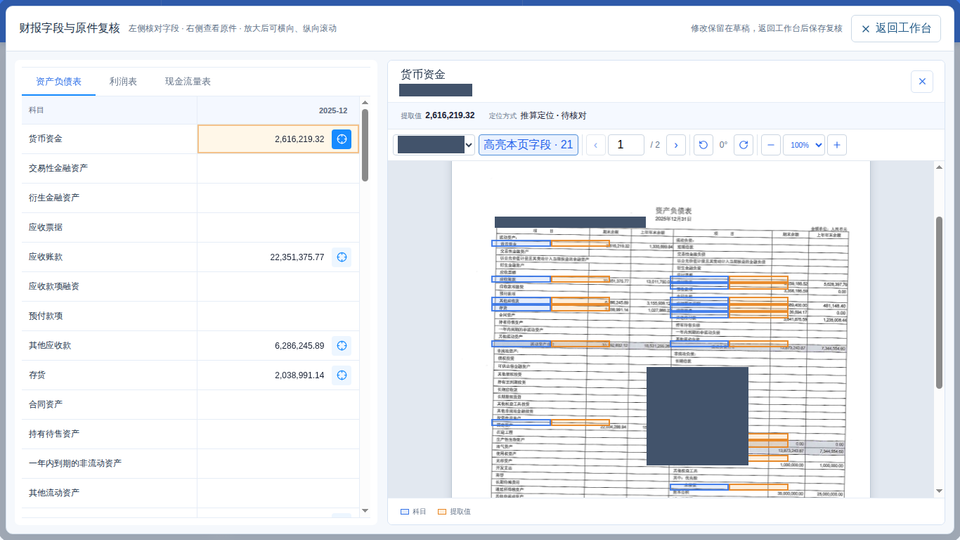Rotate document counterclockwise
Image resolution: width=960 pixels, height=540 pixels.
(x=703, y=145)
